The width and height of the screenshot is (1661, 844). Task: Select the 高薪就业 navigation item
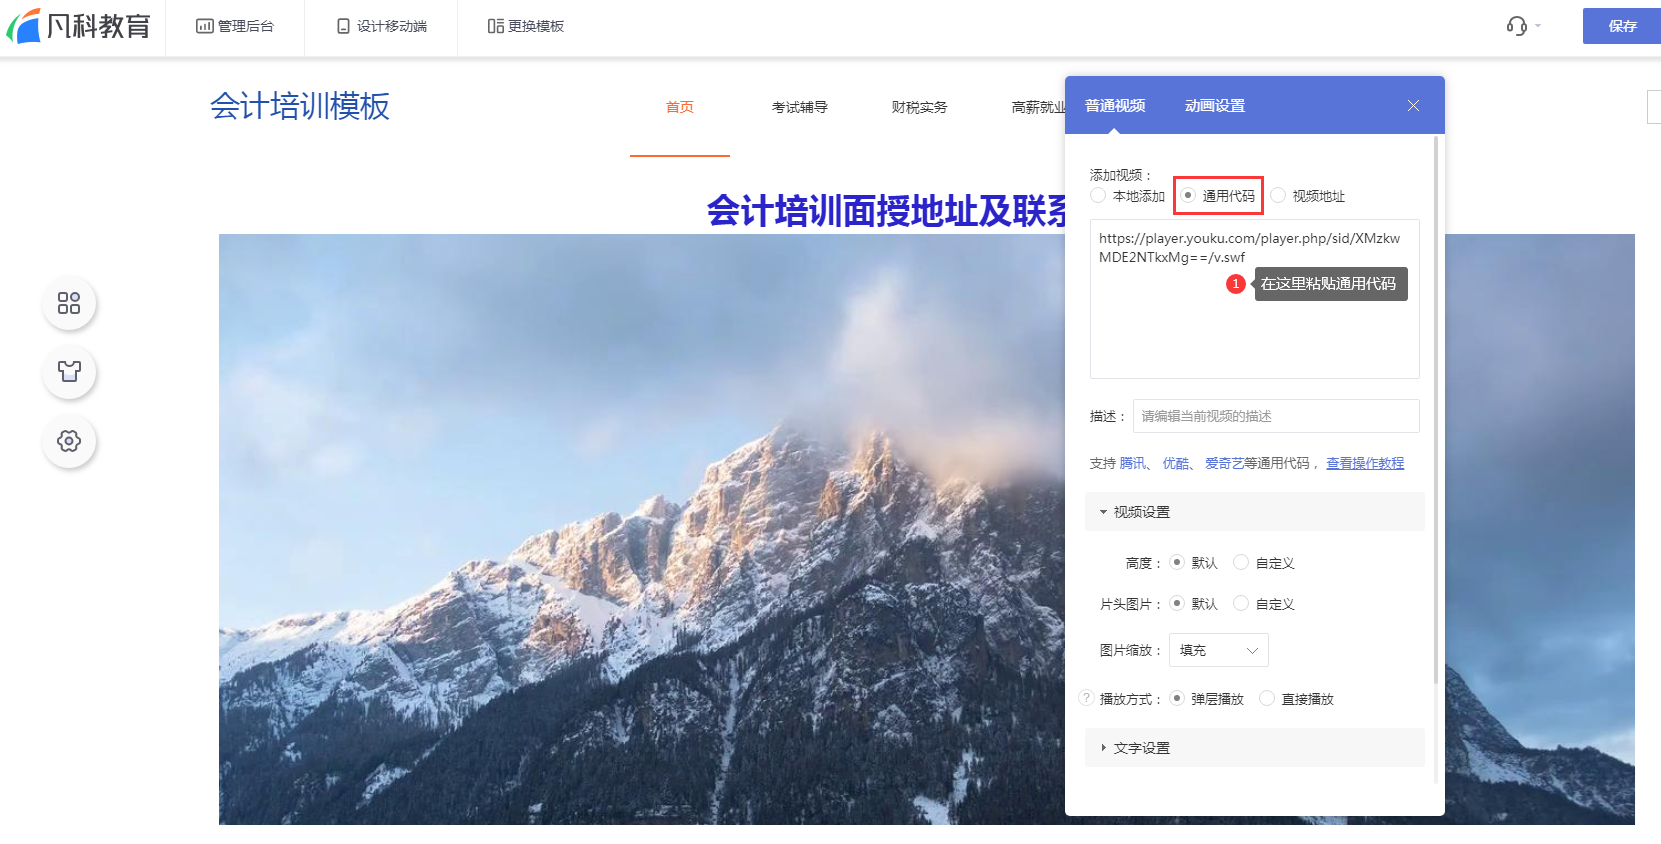[1038, 107]
